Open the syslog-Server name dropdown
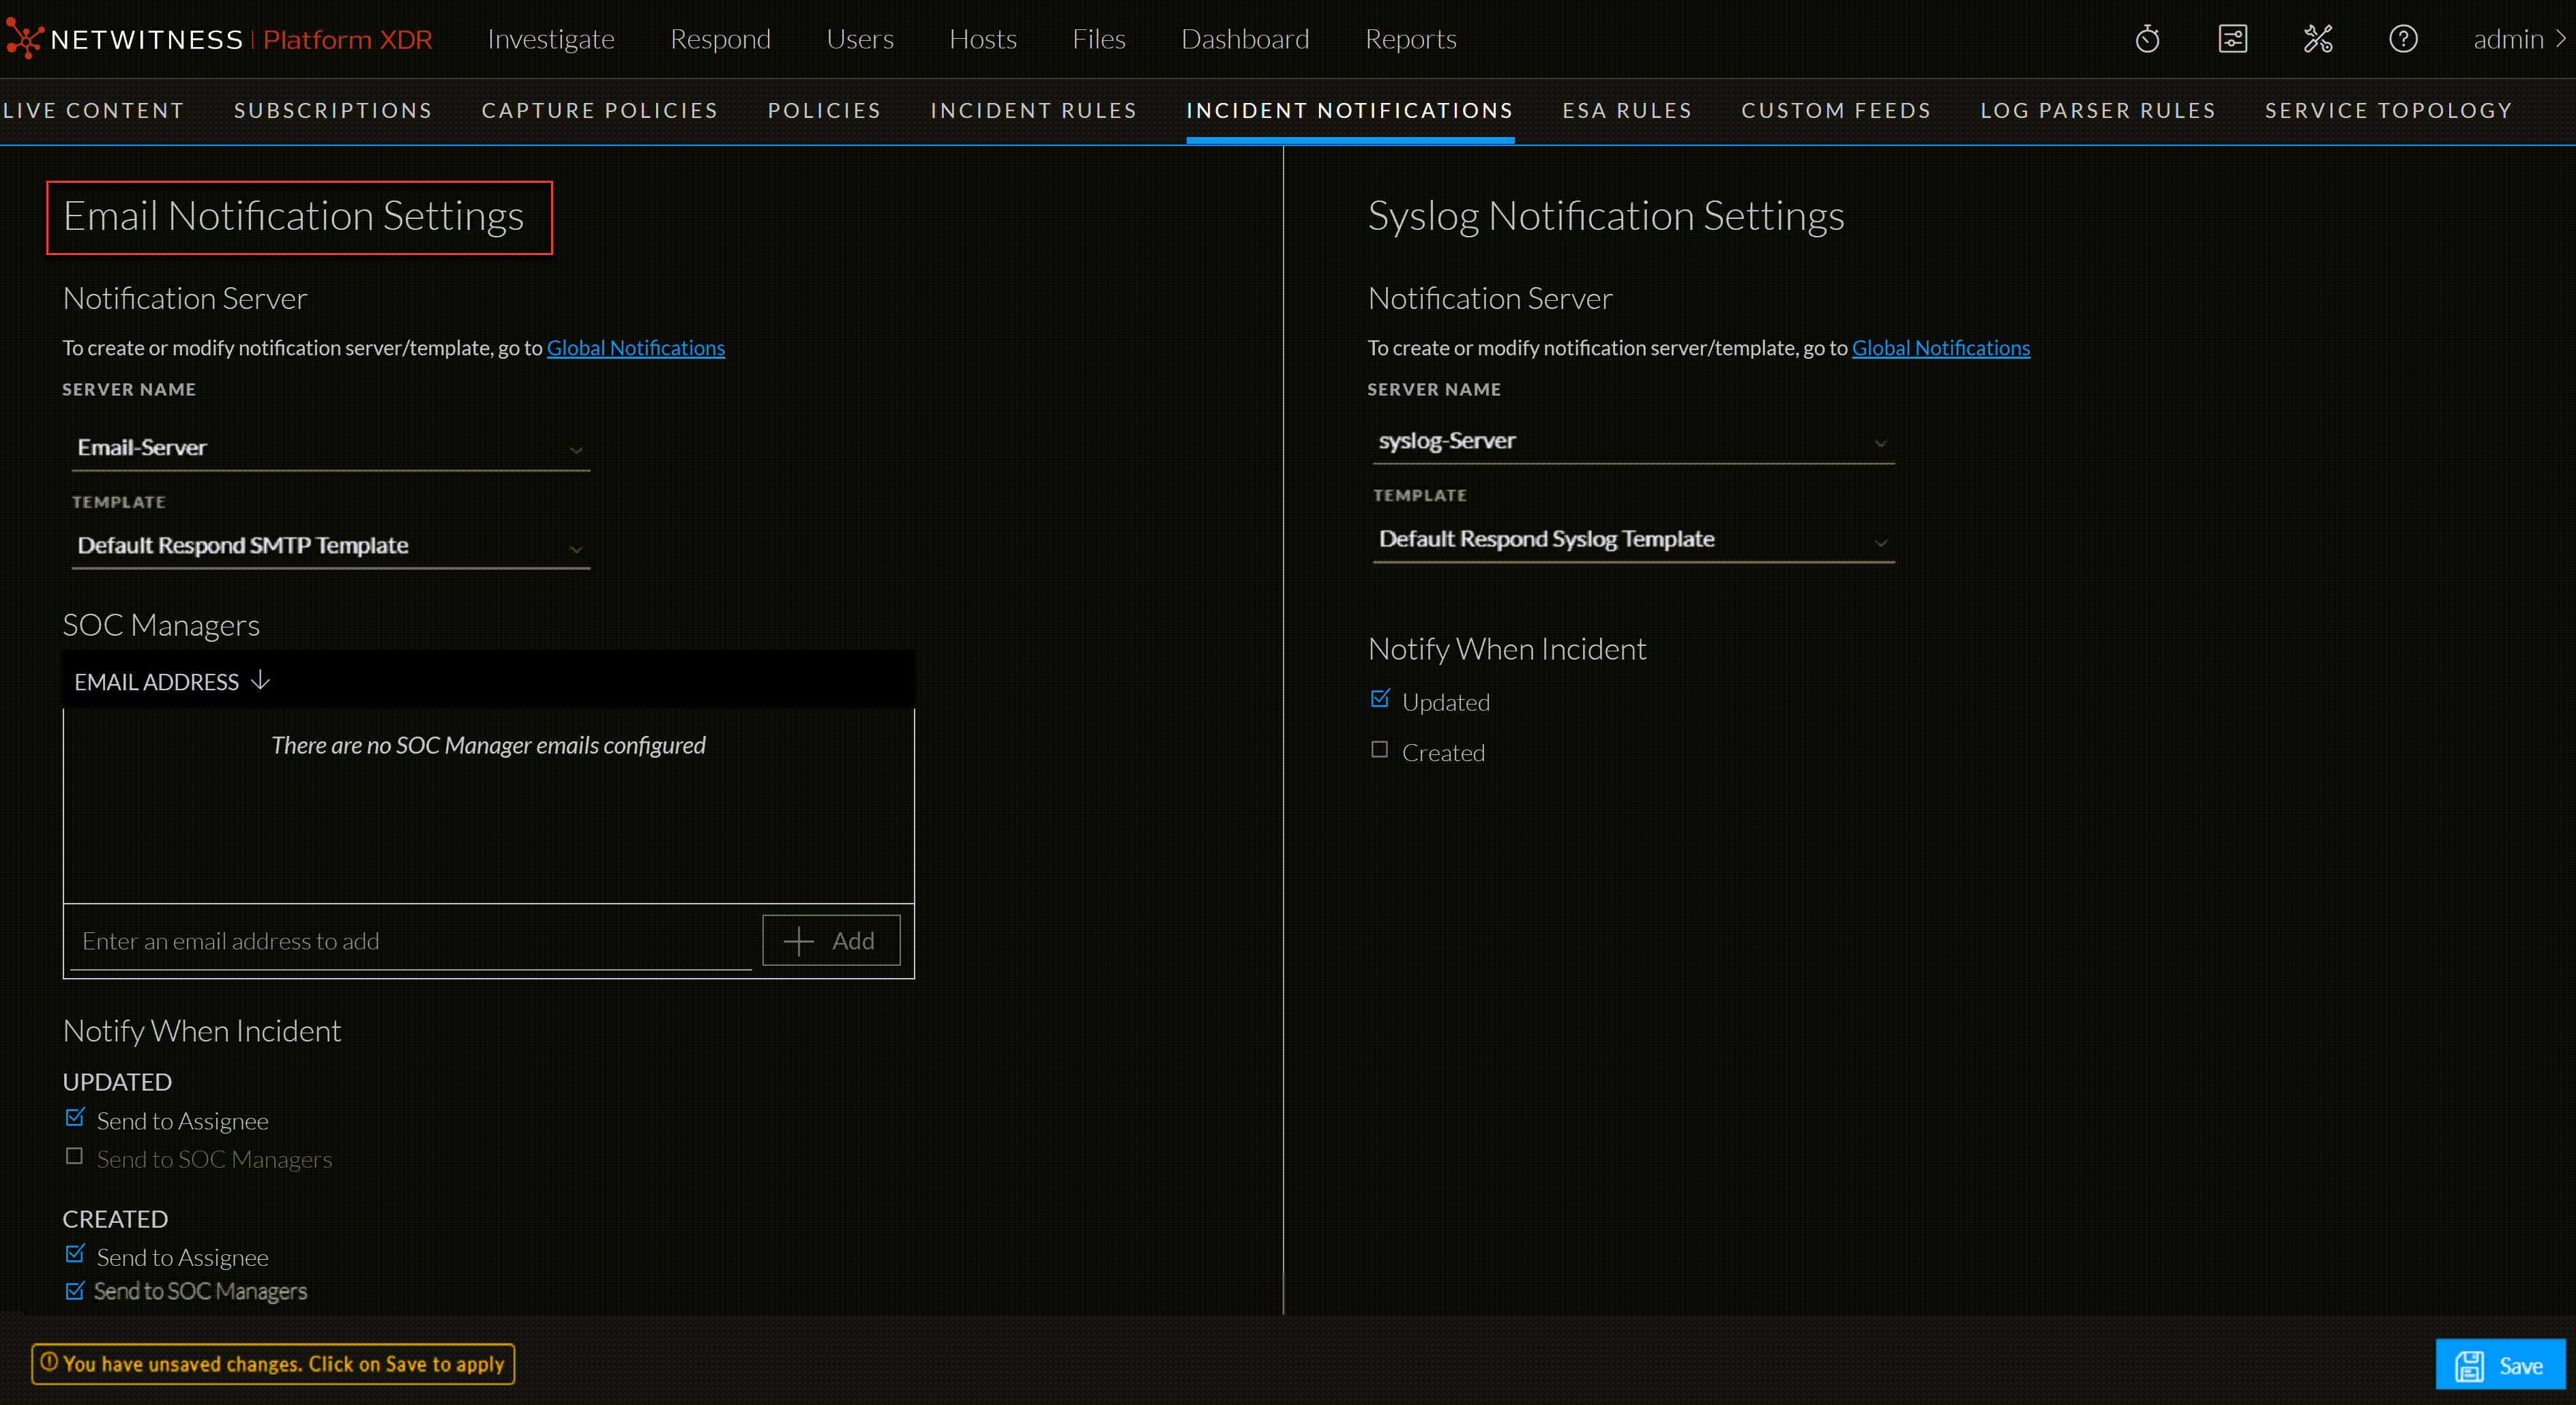The width and height of the screenshot is (2576, 1405). coord(1632,441)
